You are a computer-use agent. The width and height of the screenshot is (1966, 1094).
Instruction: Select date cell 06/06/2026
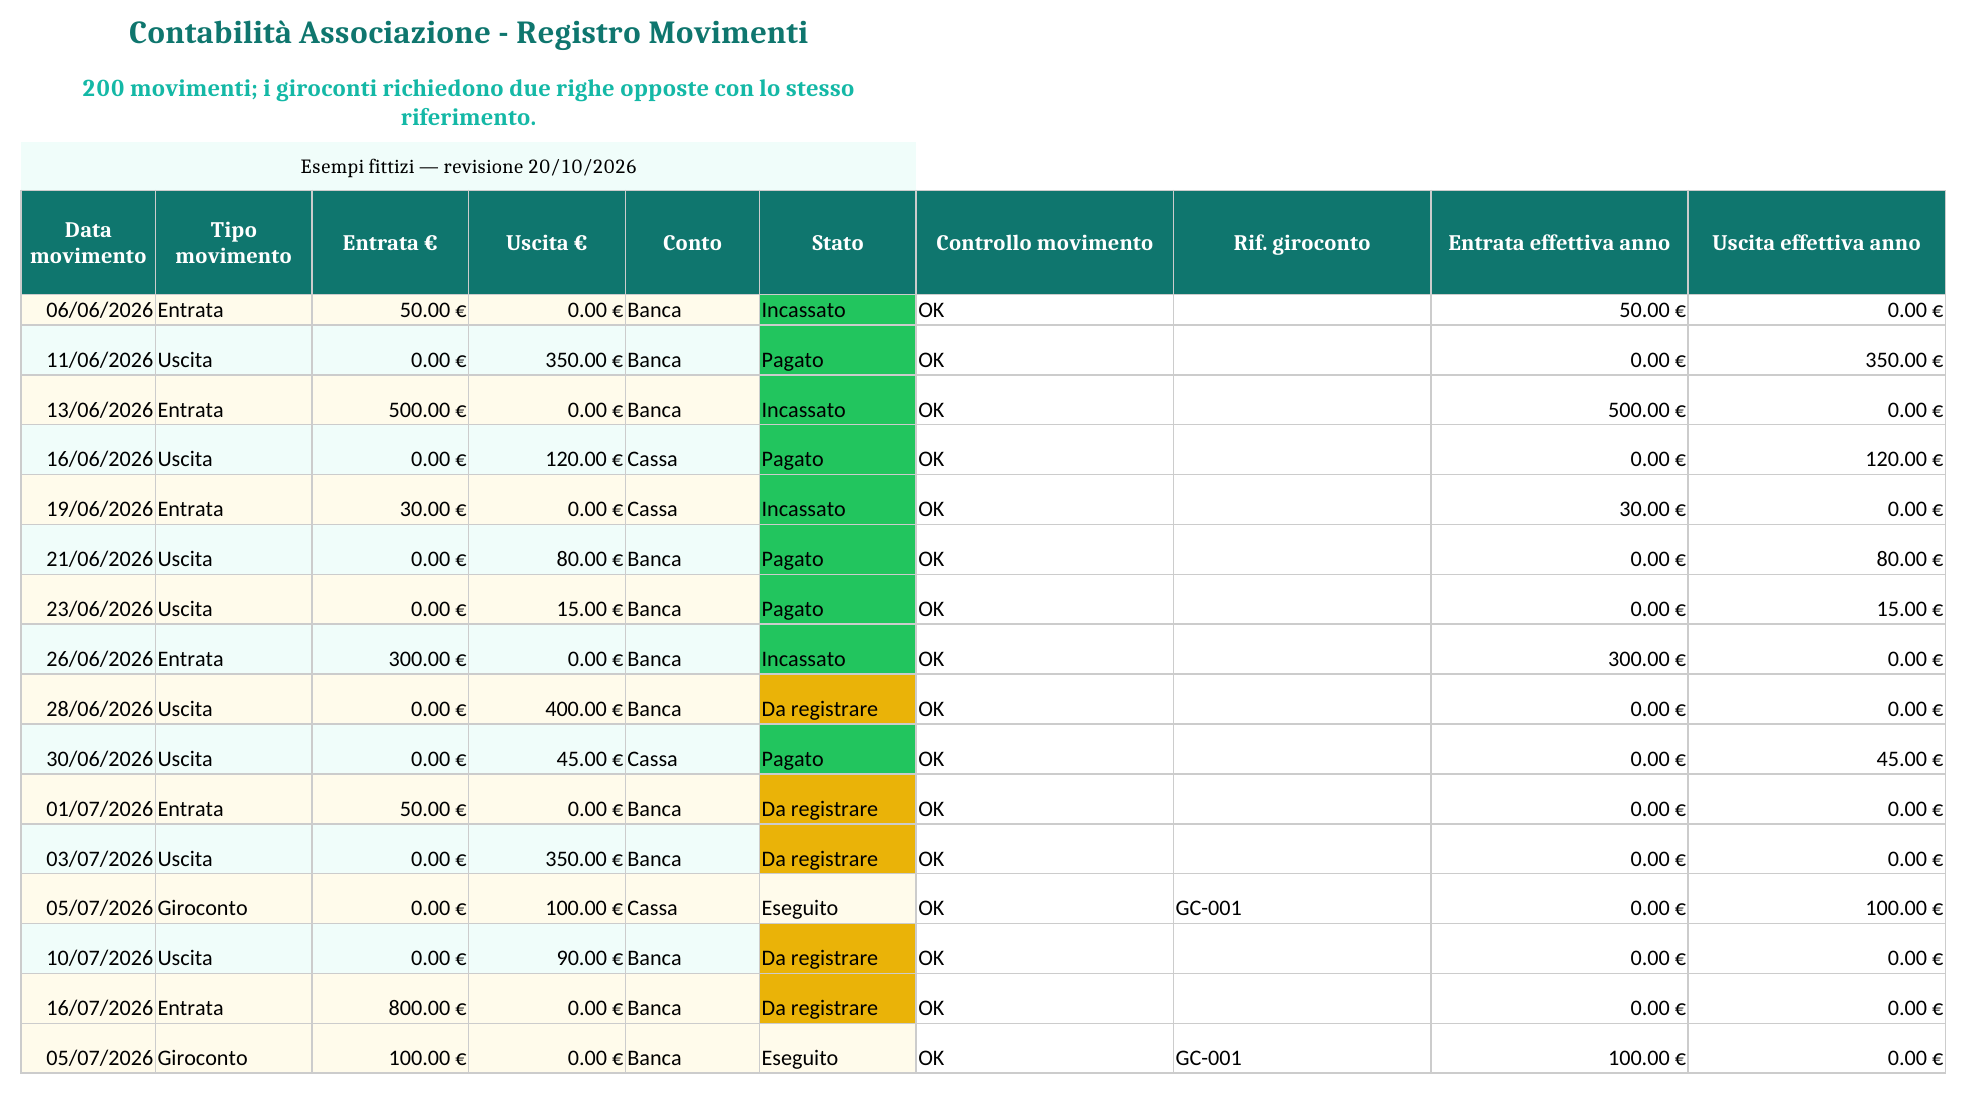[88, 310]
